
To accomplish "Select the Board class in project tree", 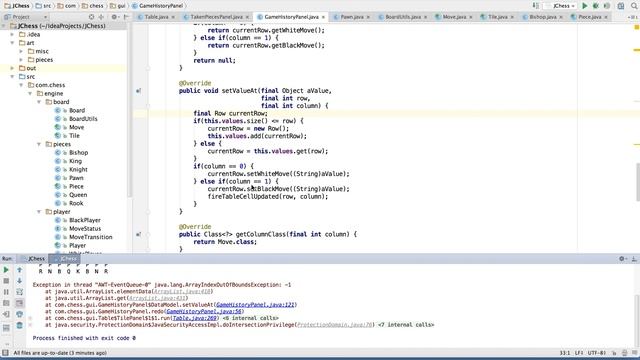I will point(77,110).
